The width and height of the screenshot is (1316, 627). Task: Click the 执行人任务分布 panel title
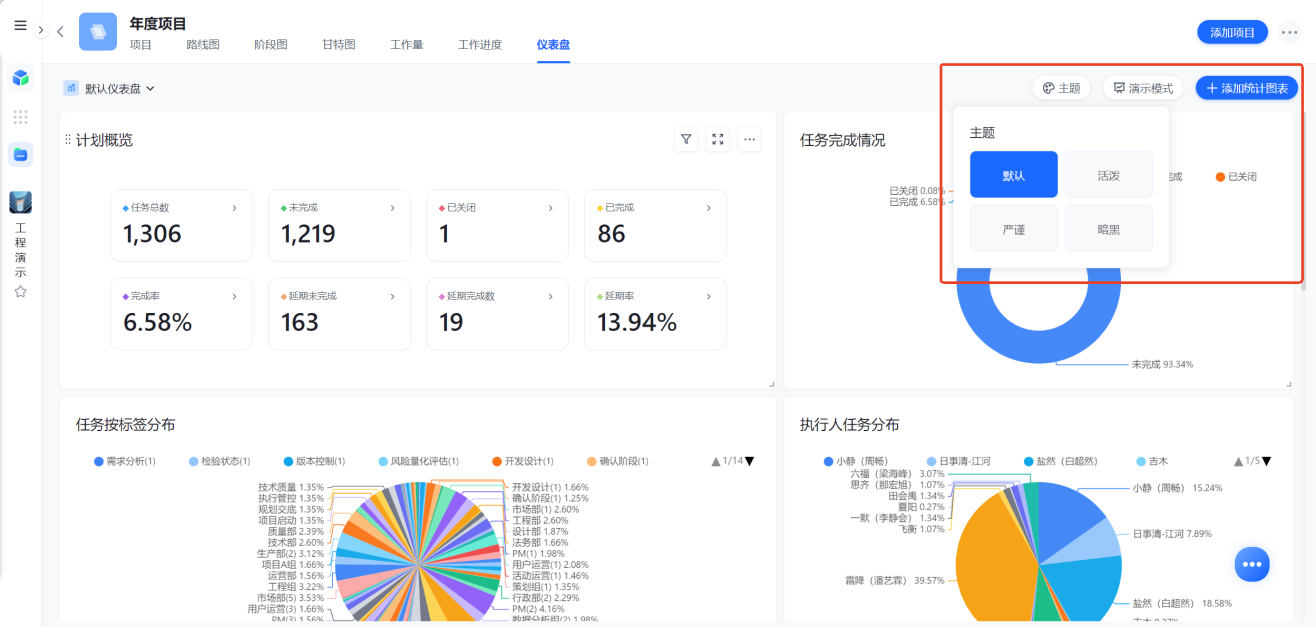point(849,425)
